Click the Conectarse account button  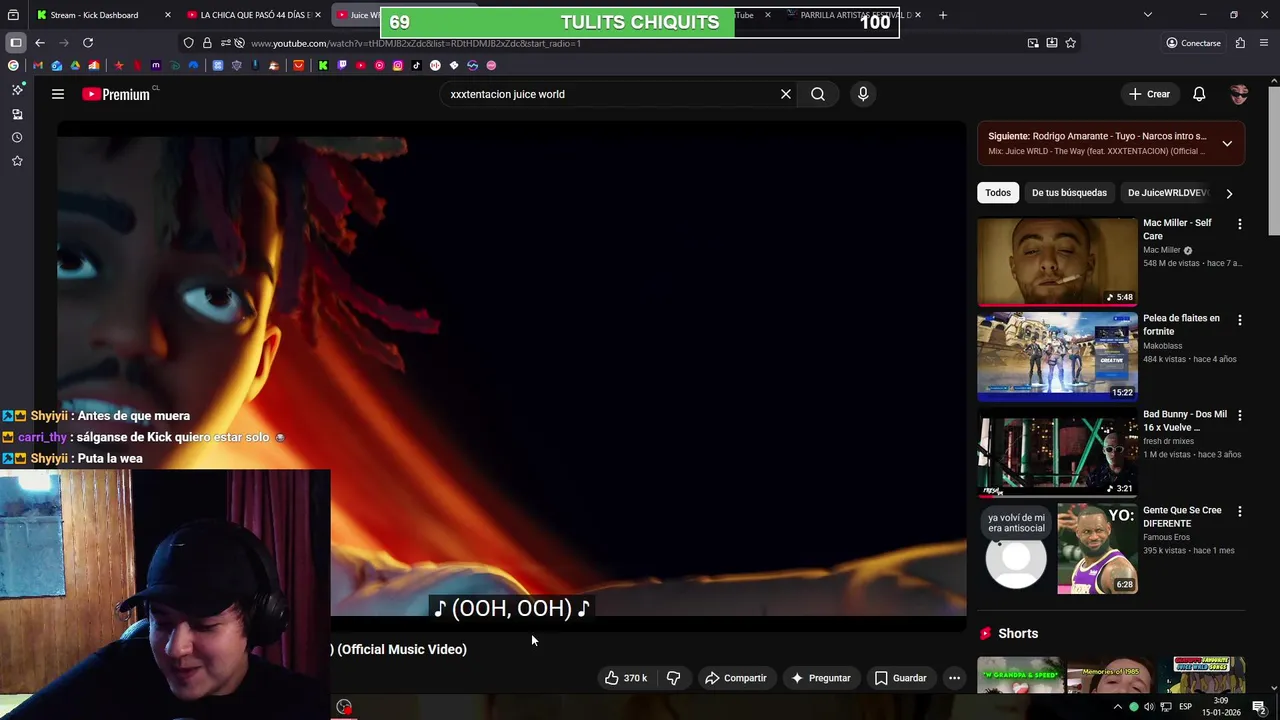[x=1193, y=43]
